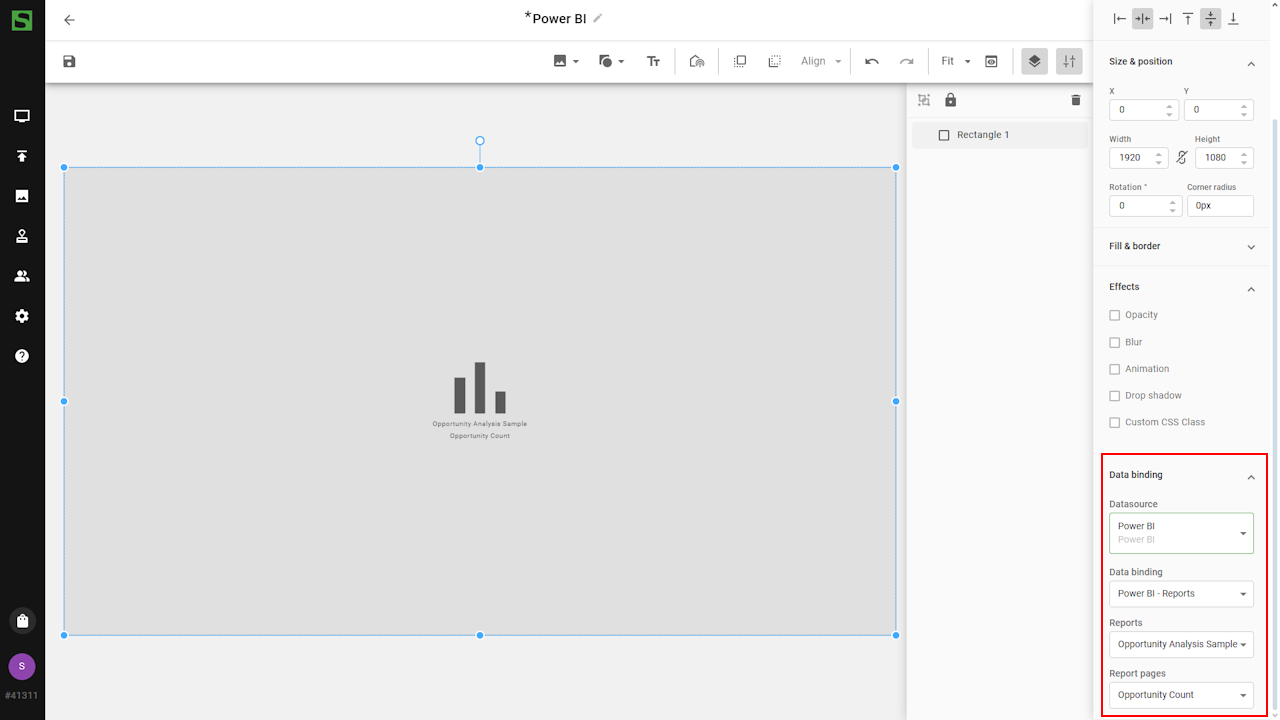Image resolution: width=1280 pixels, height=720 pixels.
Task: Click the save icon in the toolbar
Action: coord(69,62)
